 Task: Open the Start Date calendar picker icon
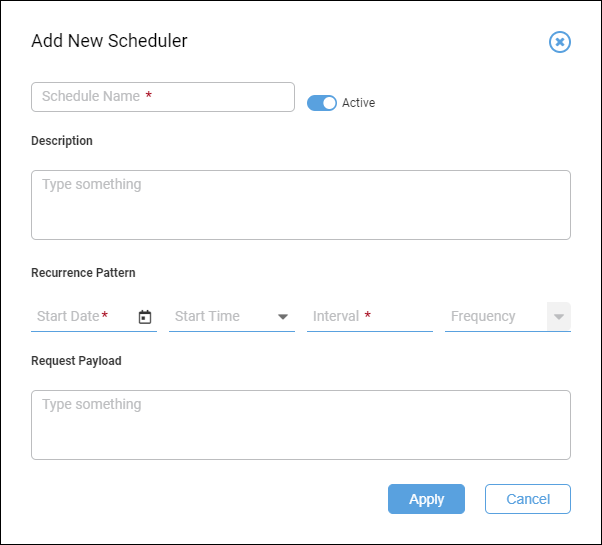tap(145, 317)
